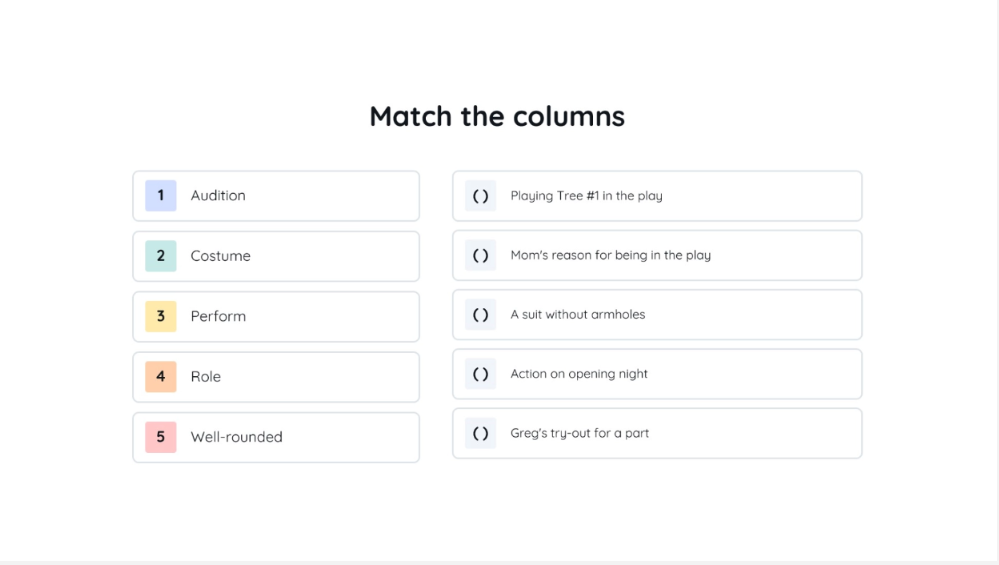Click the Action on opening night text

tap(578, 374)
